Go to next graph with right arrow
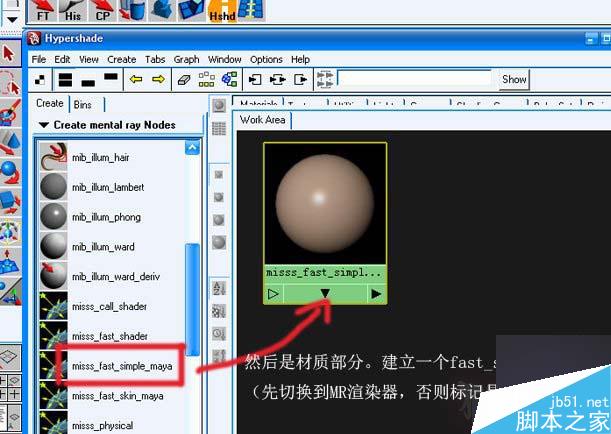 [x=158, y=79]
